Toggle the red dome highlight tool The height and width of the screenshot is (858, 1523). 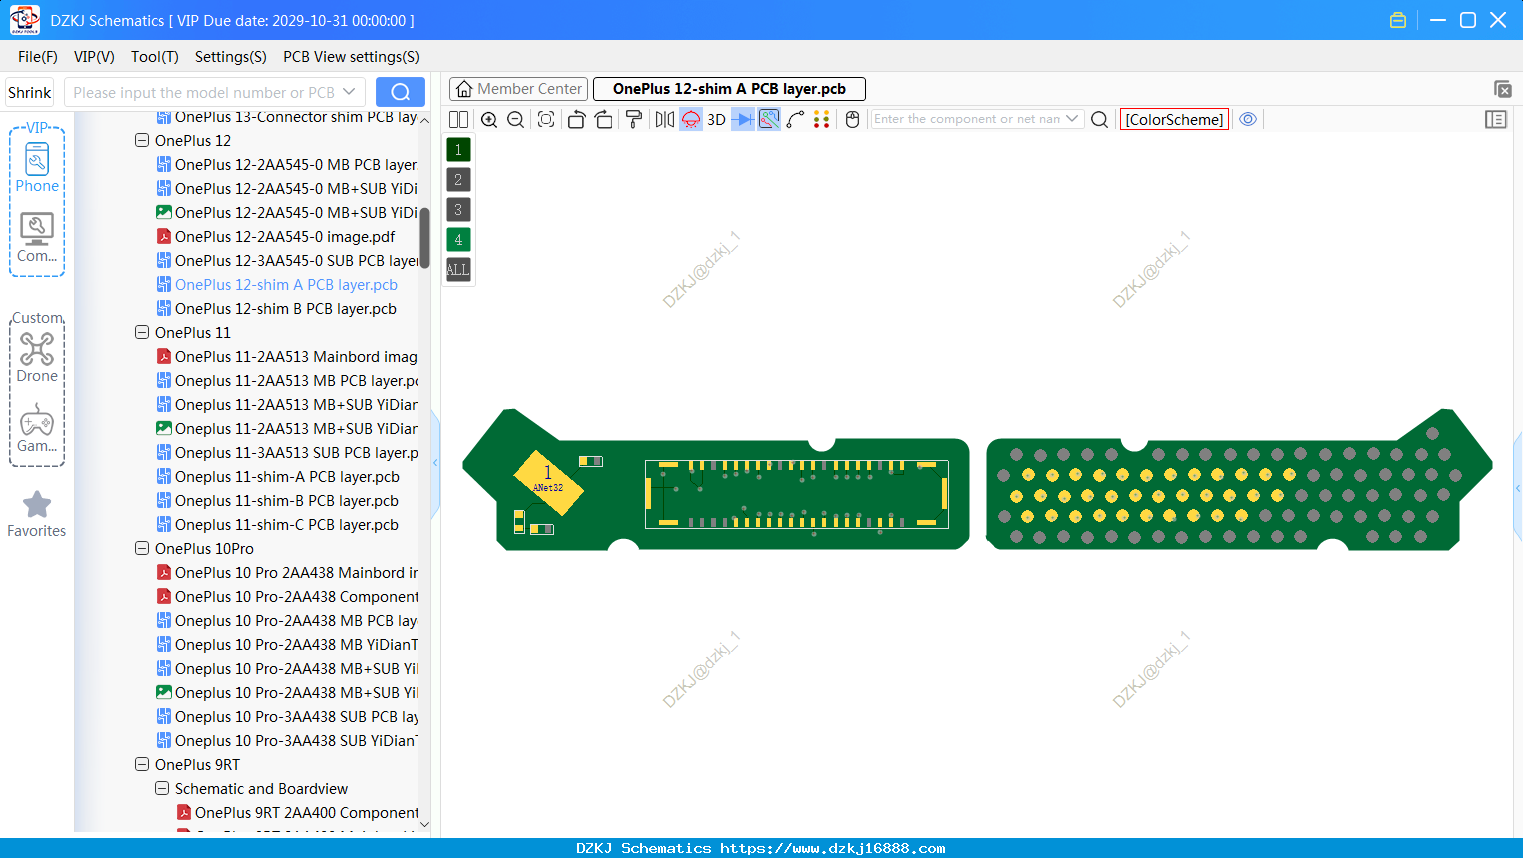click(691, 119)
